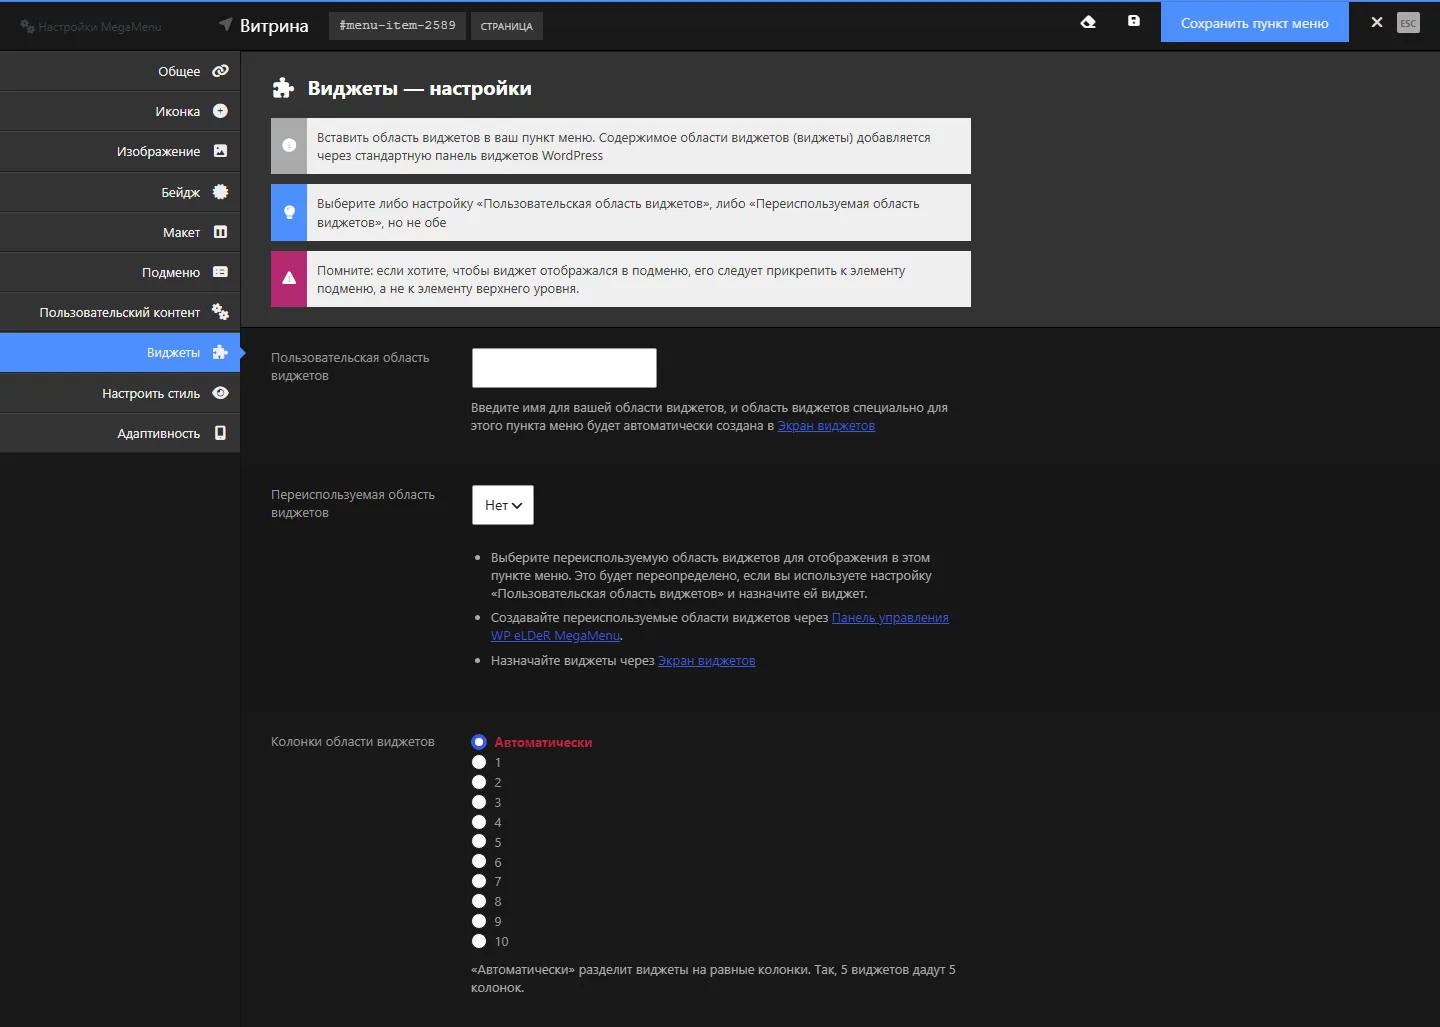This screenshot has height=1027, width=1440.
Task: Click the Подменю sidebar label
Action: (171, 272)
